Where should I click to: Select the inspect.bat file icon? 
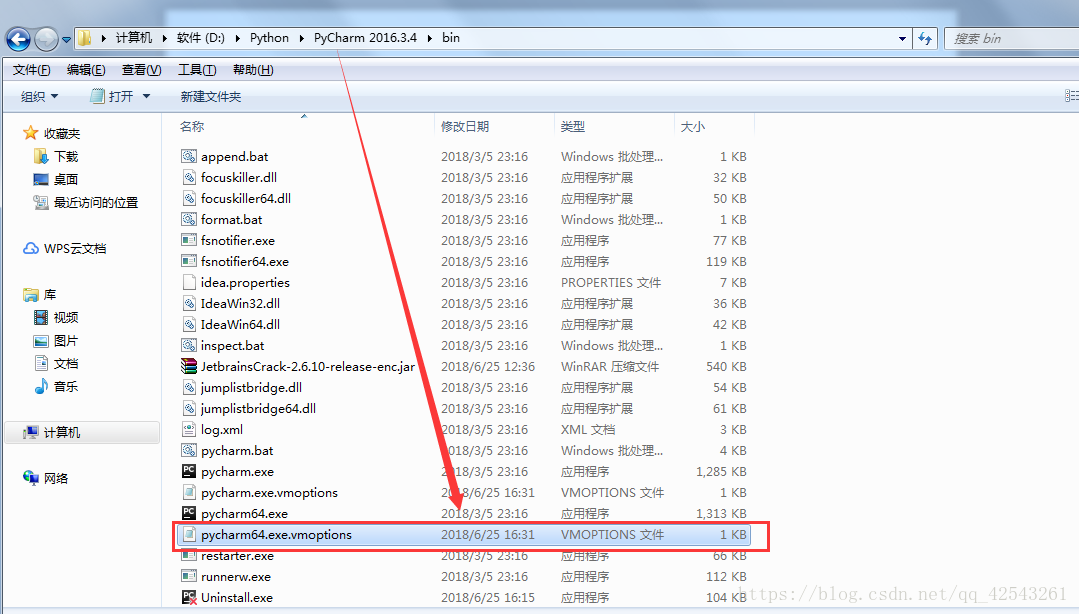189,345
